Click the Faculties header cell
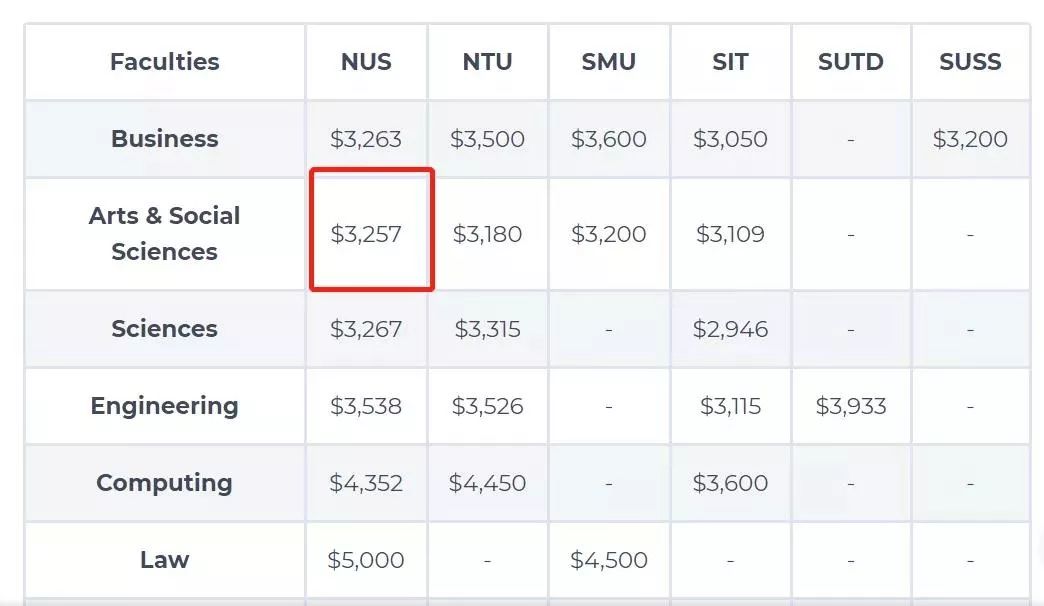The image size is (1044, 606). point(164,62)
